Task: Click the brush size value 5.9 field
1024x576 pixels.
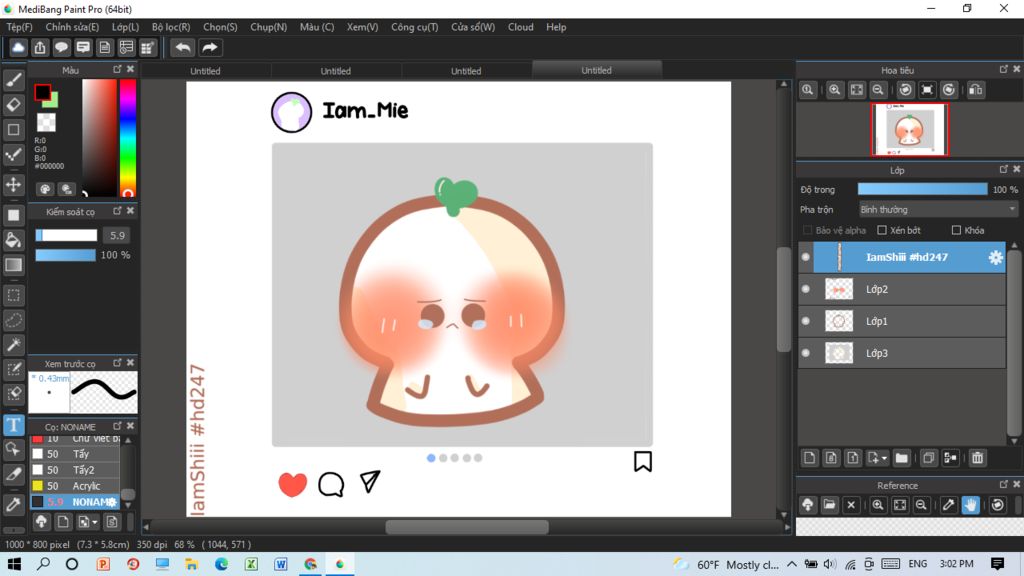Action: (118, 235)
